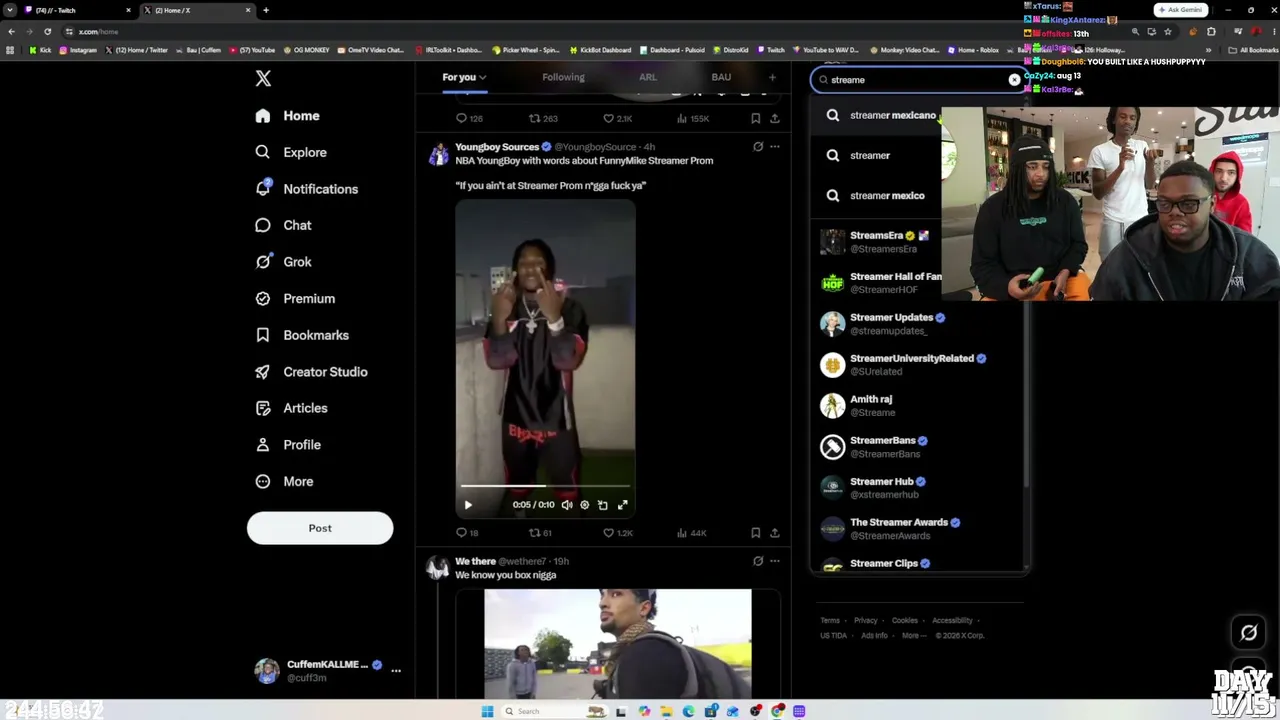The image size is (1280, 720).
Task: Click the X logo in the sidebar
Action: pyautogui.click(x=263, y=78)
